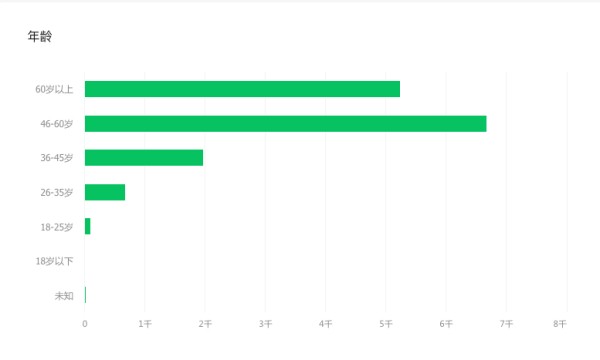Viewport: 600px width, 360px height.
Task: Select the 18-25岁 axis label
Action: pos(57,227)
